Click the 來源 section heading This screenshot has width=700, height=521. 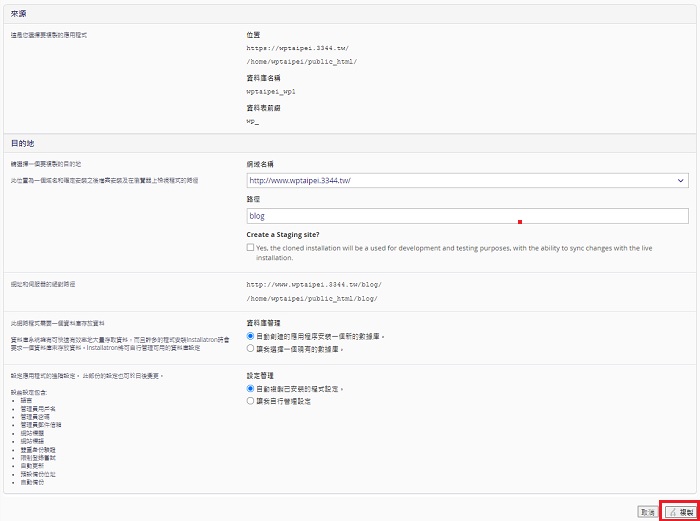(19, 14)
